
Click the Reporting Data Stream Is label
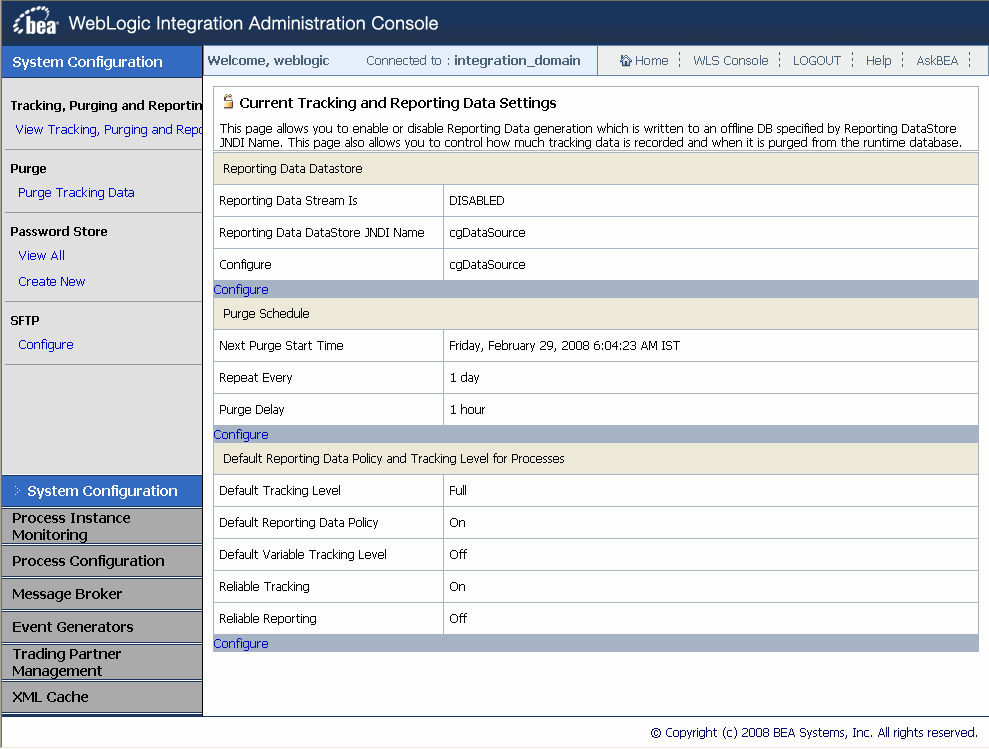pyautogui.click(x=288, y=201)
